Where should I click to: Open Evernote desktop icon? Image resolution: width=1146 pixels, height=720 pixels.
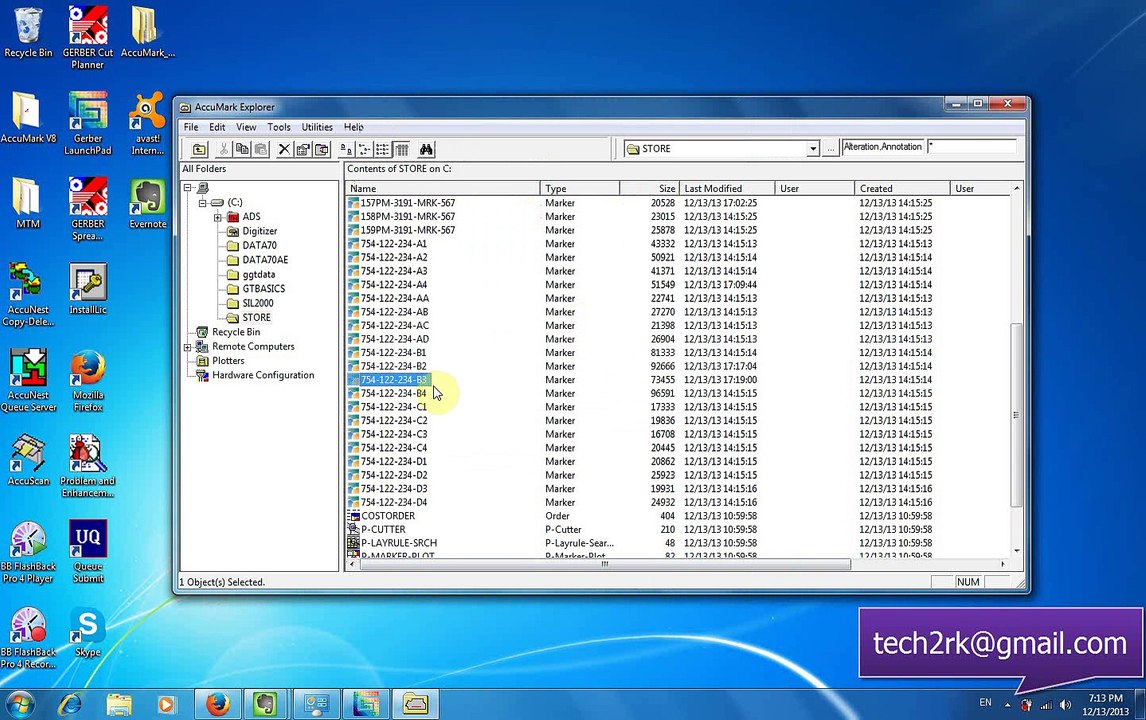pyautogui.click(x=148, y=203)
